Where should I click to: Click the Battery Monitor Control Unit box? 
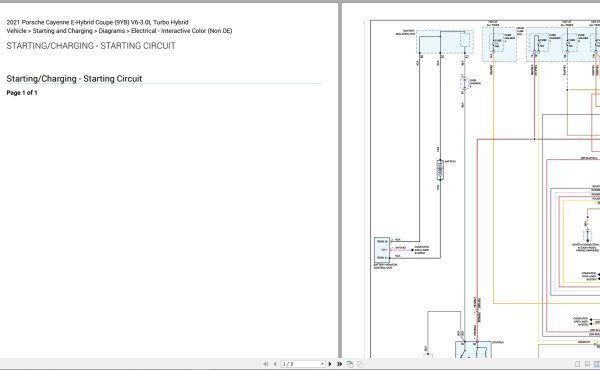(x=382, y=249)
